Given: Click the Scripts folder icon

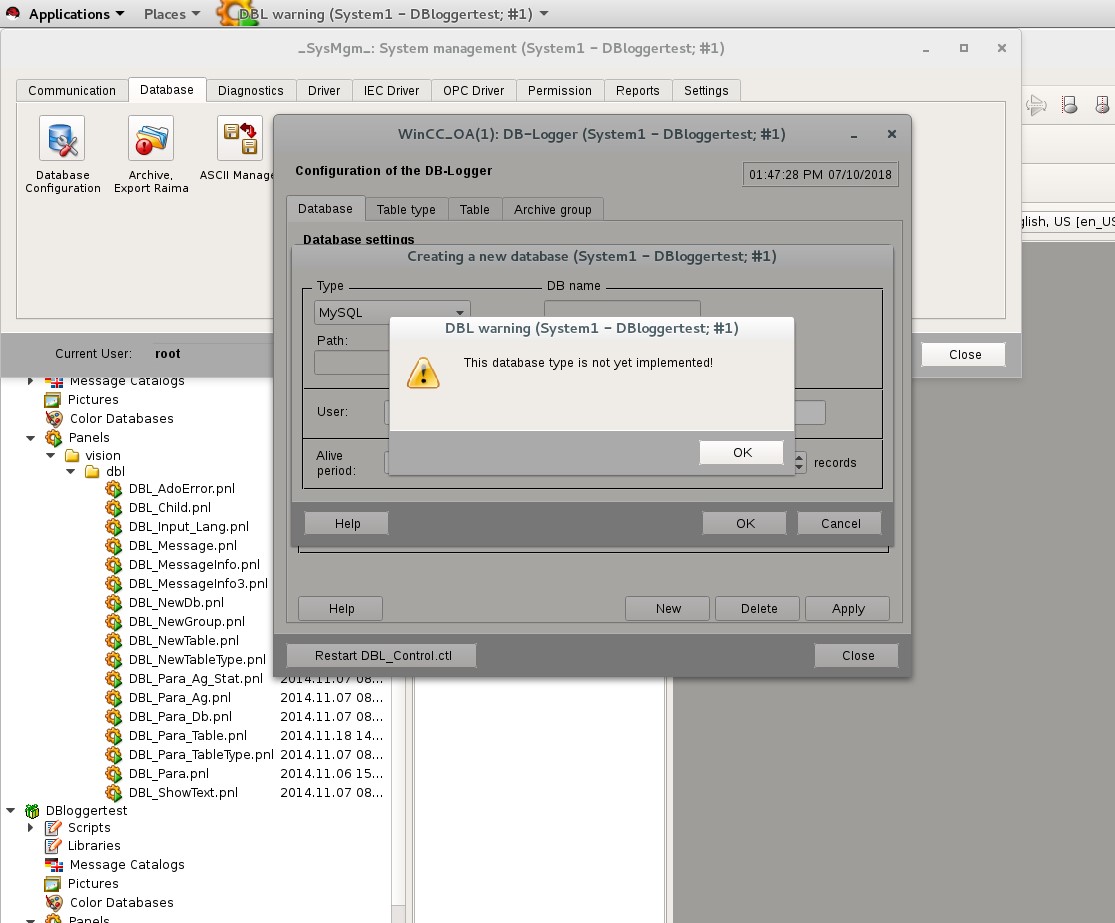Looking at the screenshot, I should click(x=54, y=828).
